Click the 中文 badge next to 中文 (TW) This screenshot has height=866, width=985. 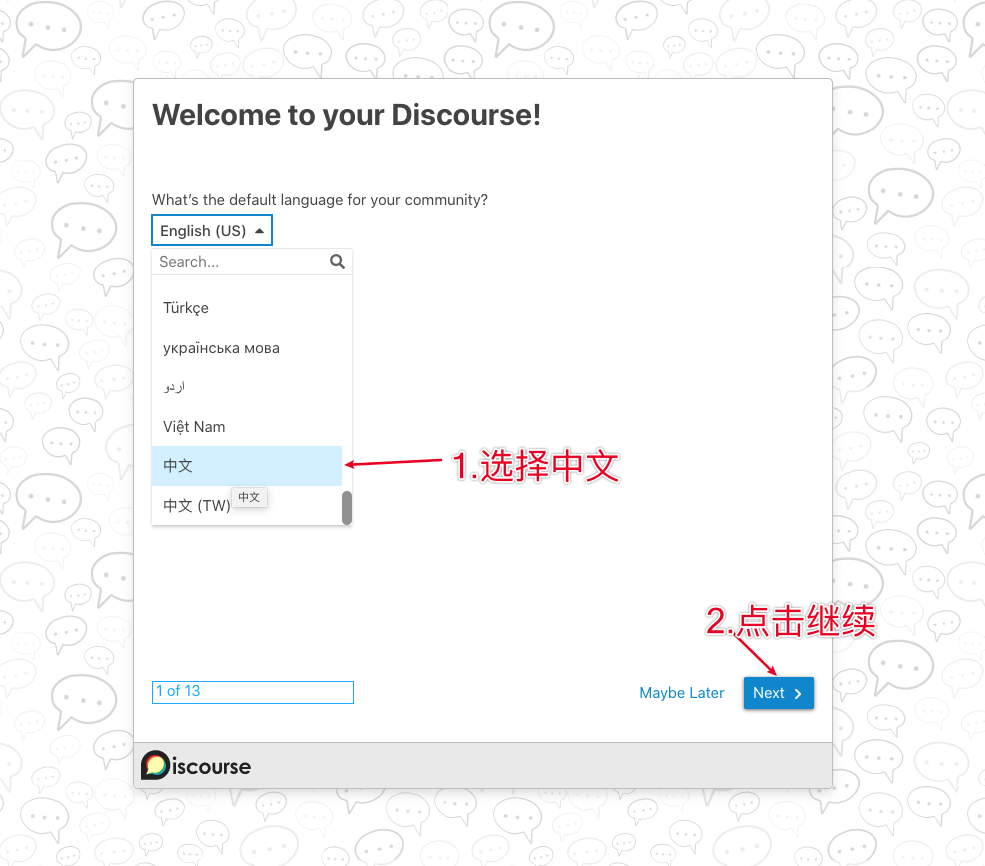[248, 497]
